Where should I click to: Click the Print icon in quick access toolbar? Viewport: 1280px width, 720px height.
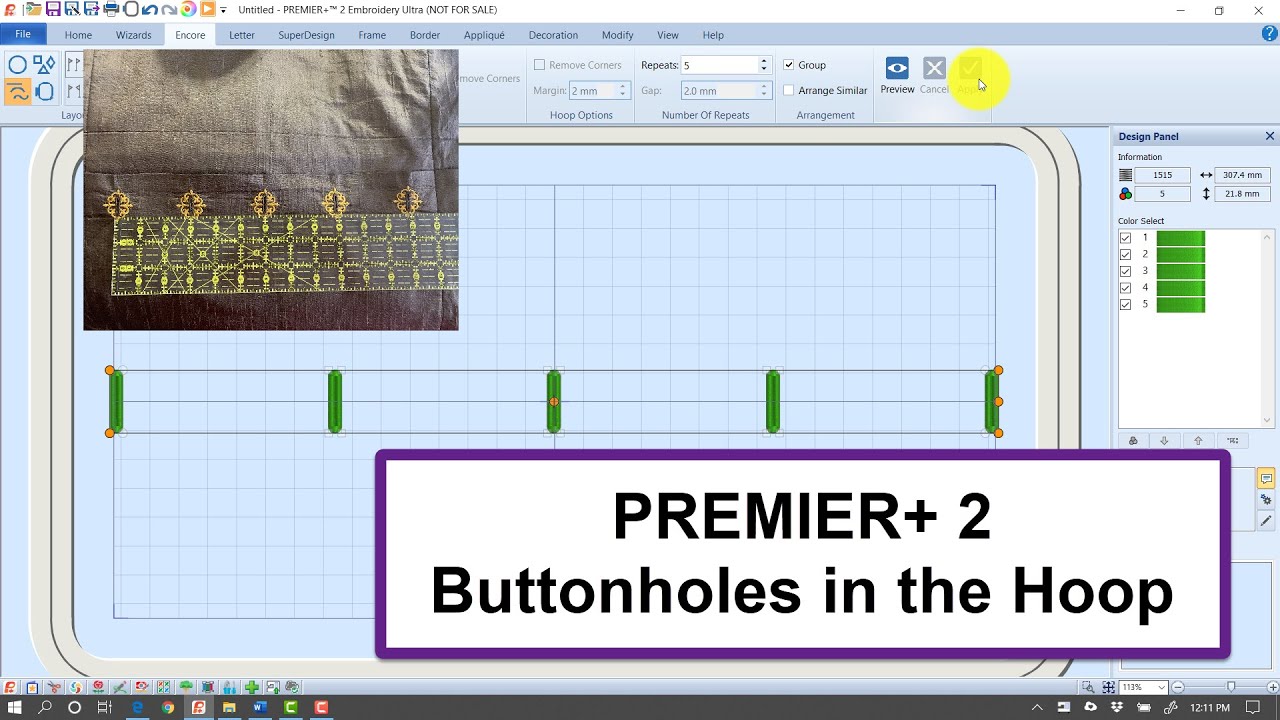111,9
